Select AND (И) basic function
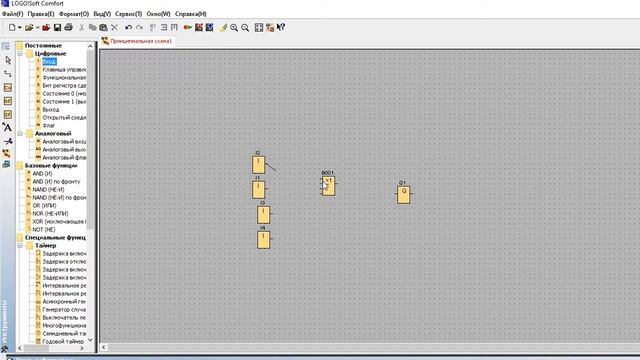The height and width of the screenshot is (360, 640). 42,174
